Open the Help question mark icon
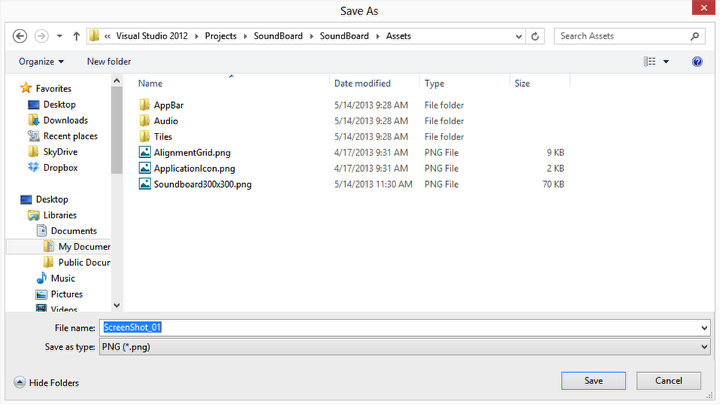This screenshot has width=720, height=405. (697, 62)
